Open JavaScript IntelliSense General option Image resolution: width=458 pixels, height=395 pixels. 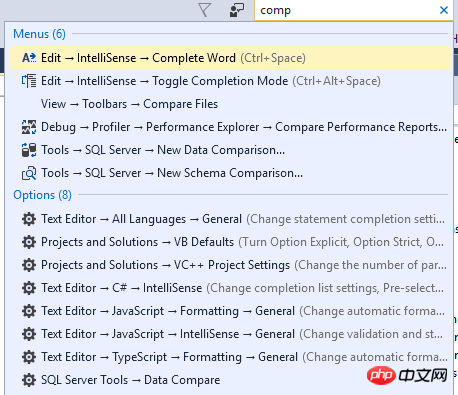click(230, 334)
